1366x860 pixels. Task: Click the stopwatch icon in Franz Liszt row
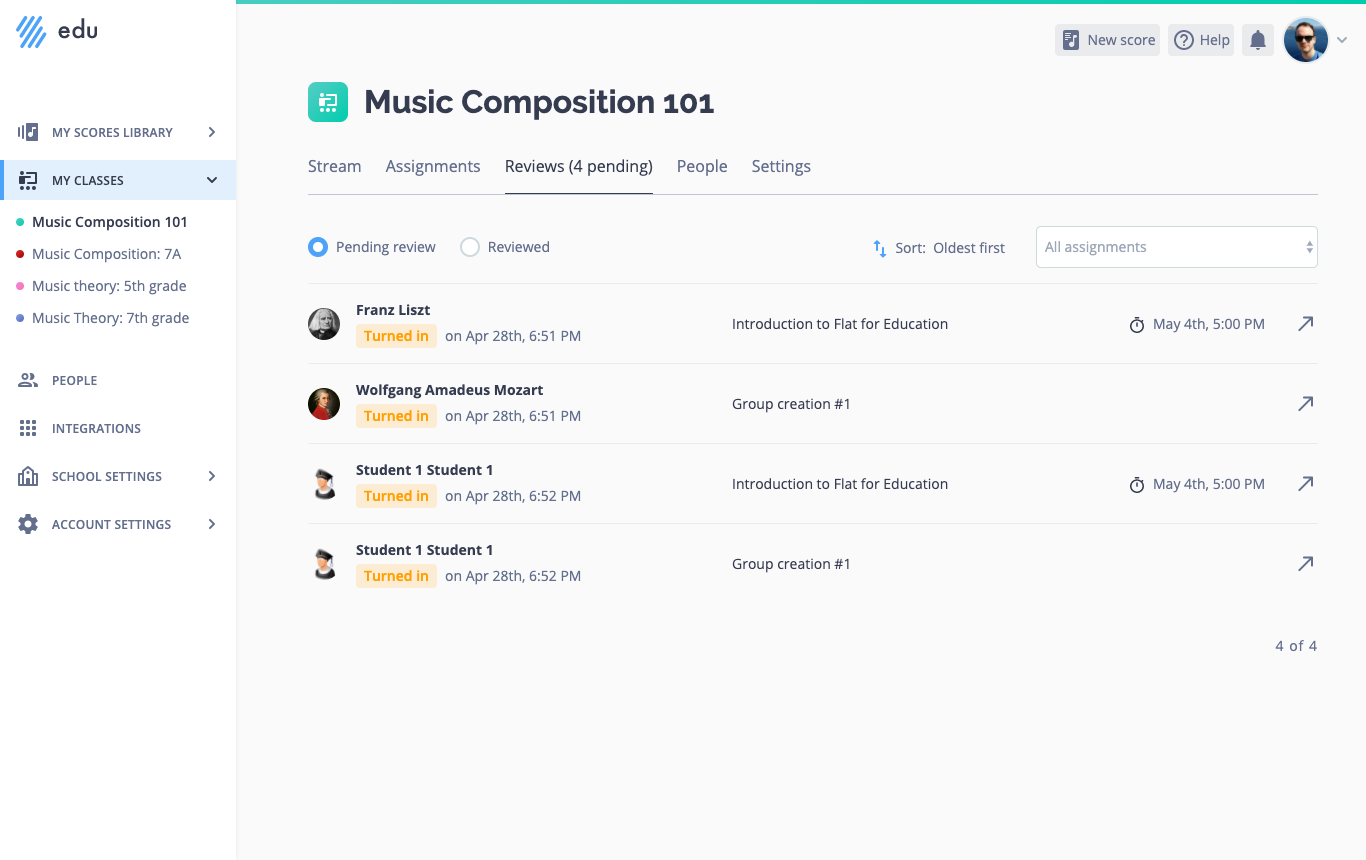(1137, 325)
